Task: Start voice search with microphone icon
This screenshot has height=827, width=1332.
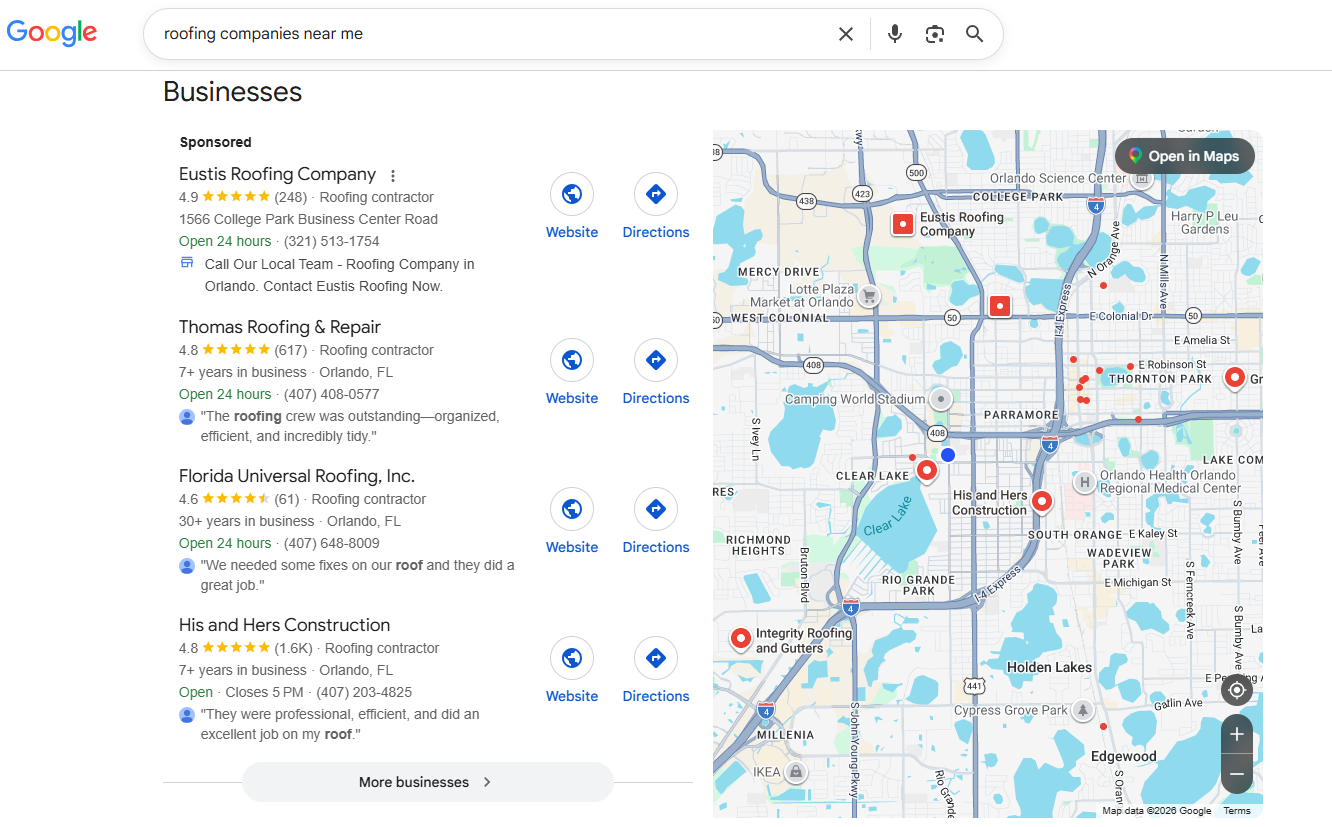Action: pyautogui.click(x=895, y=34)
